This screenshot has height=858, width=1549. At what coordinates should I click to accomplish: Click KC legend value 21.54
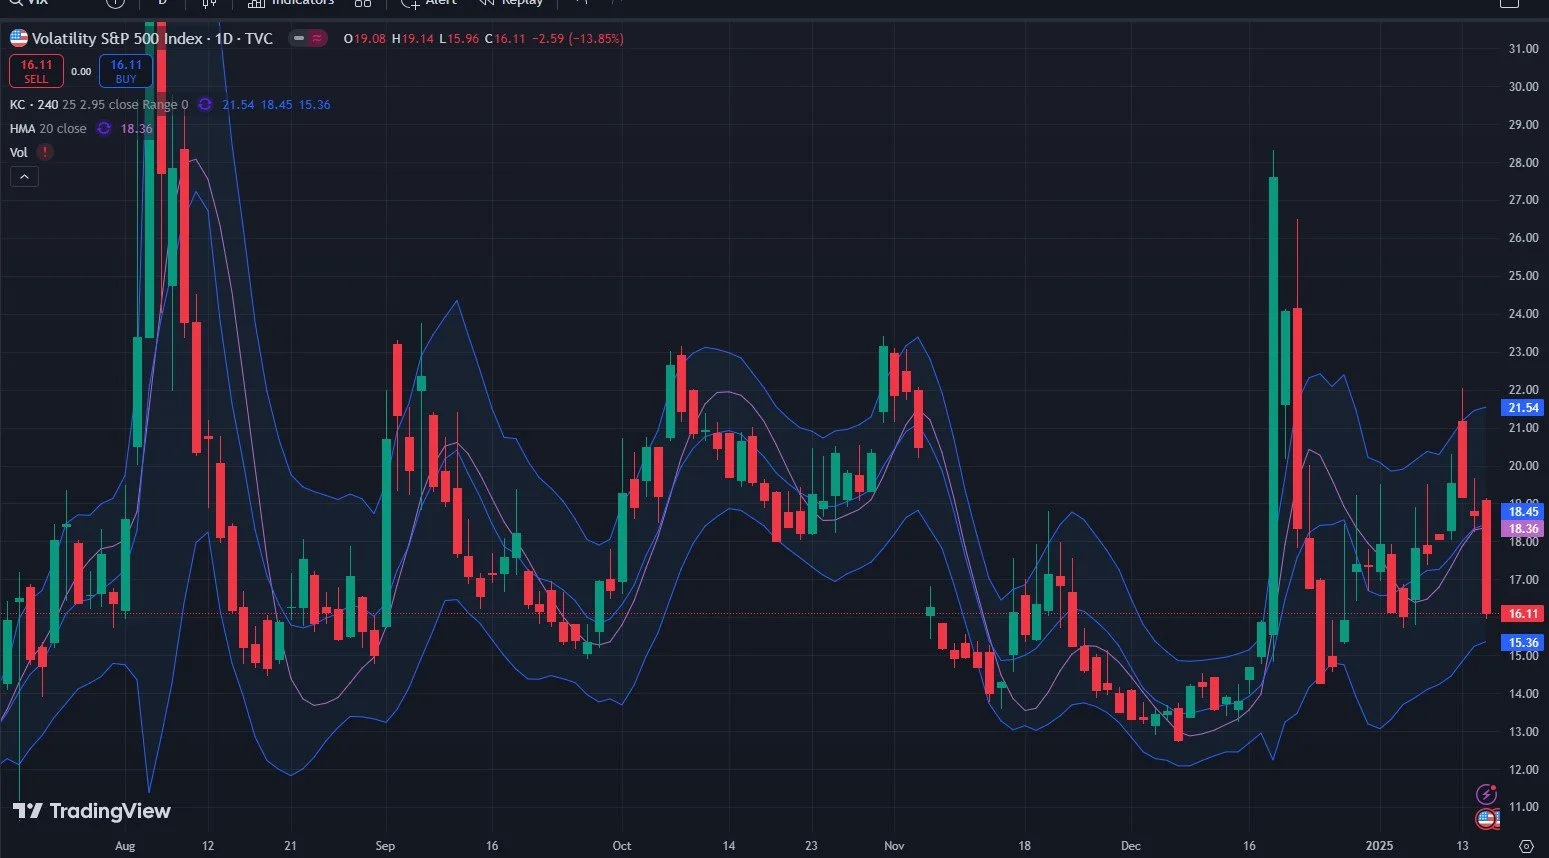pos(238,104)
